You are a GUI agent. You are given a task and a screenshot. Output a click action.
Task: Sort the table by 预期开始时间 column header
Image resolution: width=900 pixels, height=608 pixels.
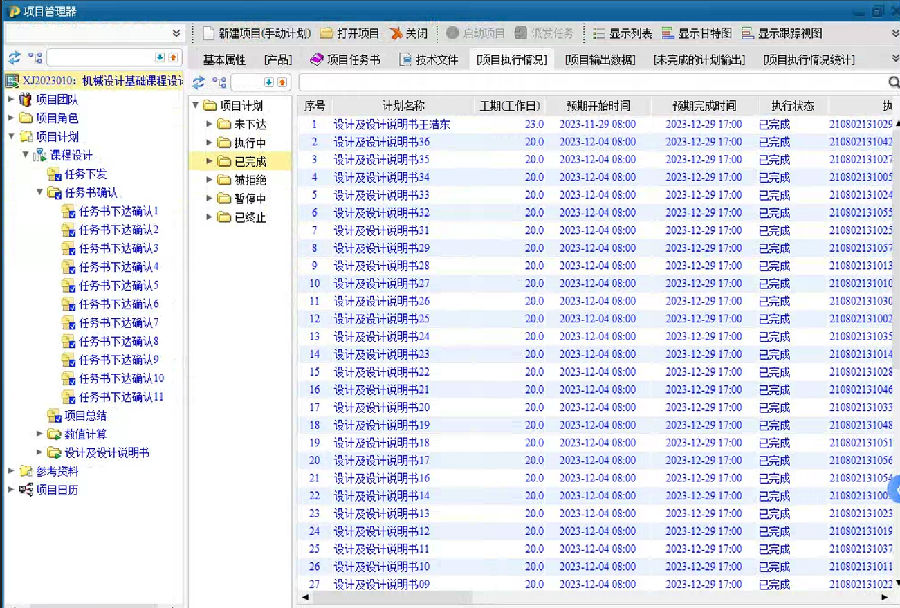597,105
